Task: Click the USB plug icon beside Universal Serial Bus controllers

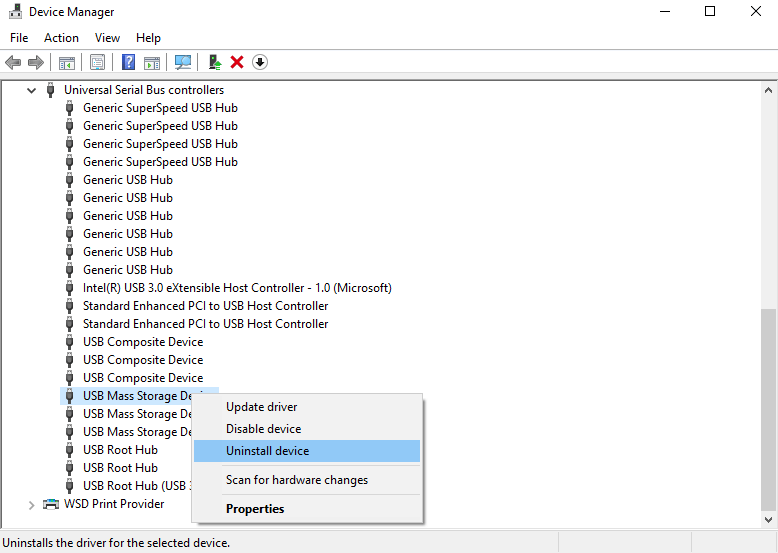Action: tap(50, 90)
